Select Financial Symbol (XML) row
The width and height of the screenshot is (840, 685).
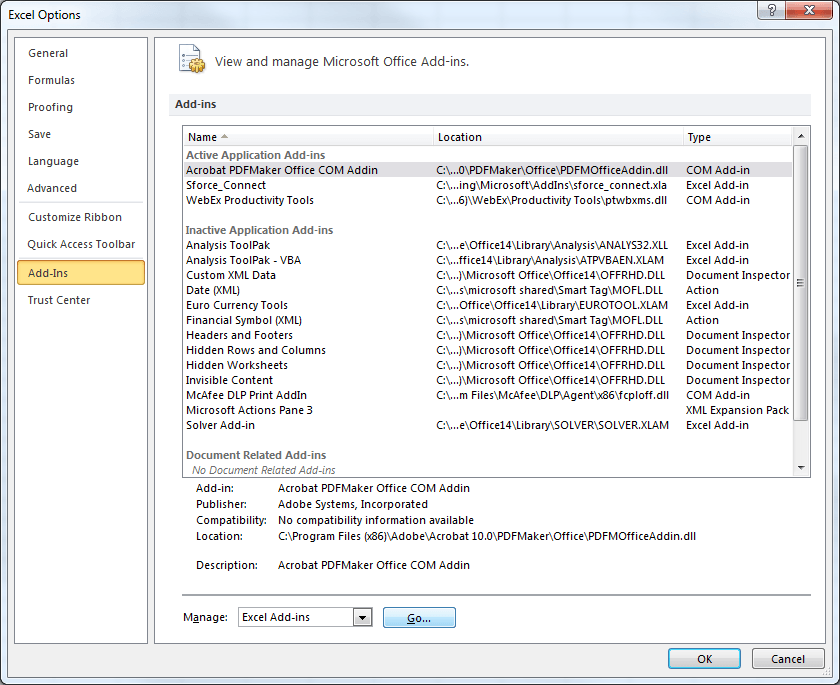tap(488, 320)
